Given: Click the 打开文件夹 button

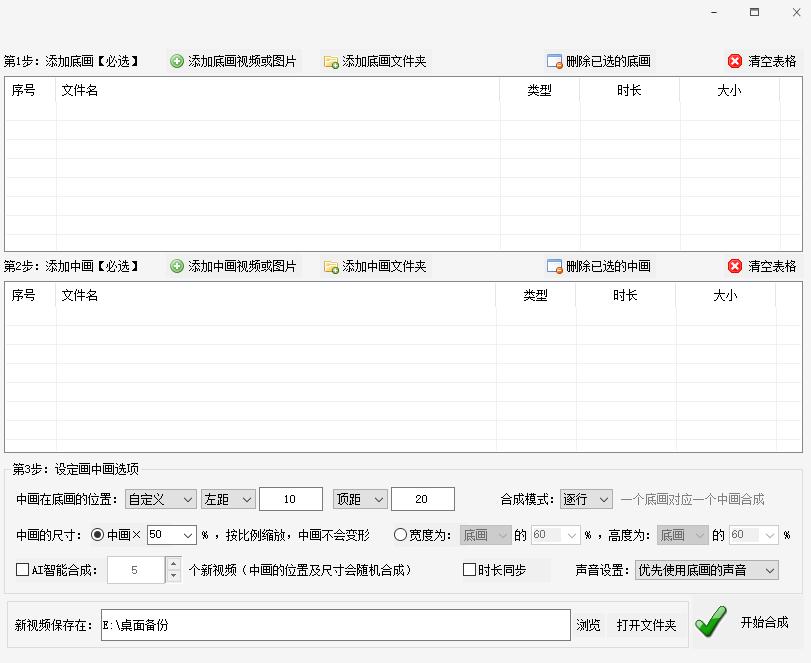Looking at the screenshot, I should [646, 624].
